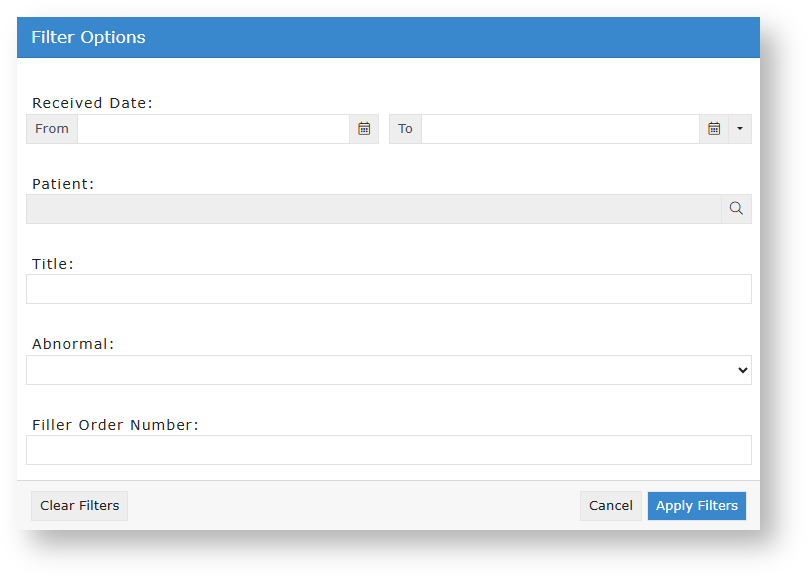Click the Abnormal field label

click(73, 344)
